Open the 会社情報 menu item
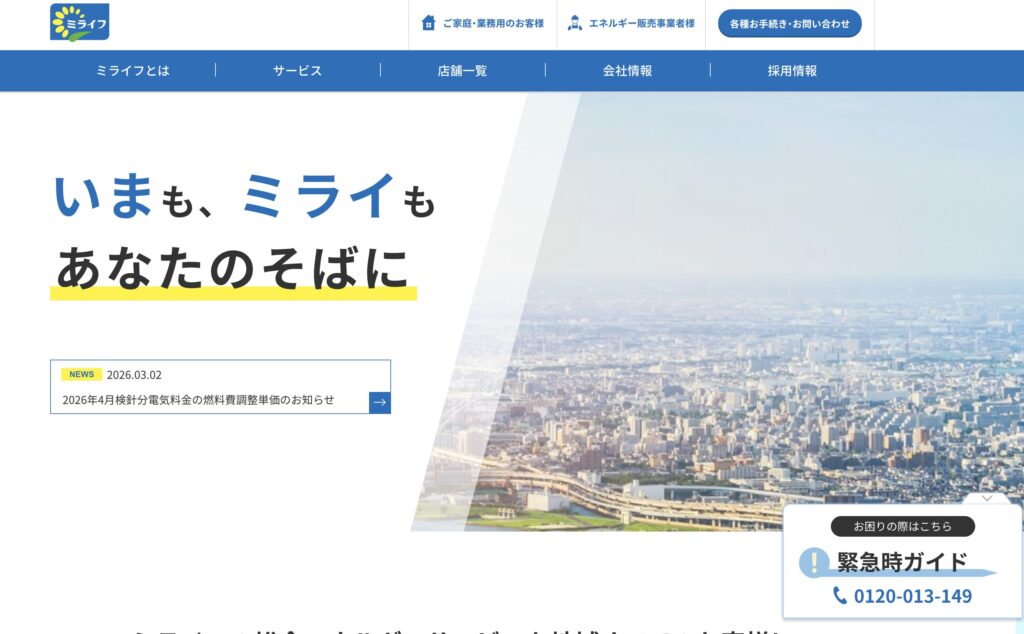1024x634 pixels. click(x=627, y=71)
